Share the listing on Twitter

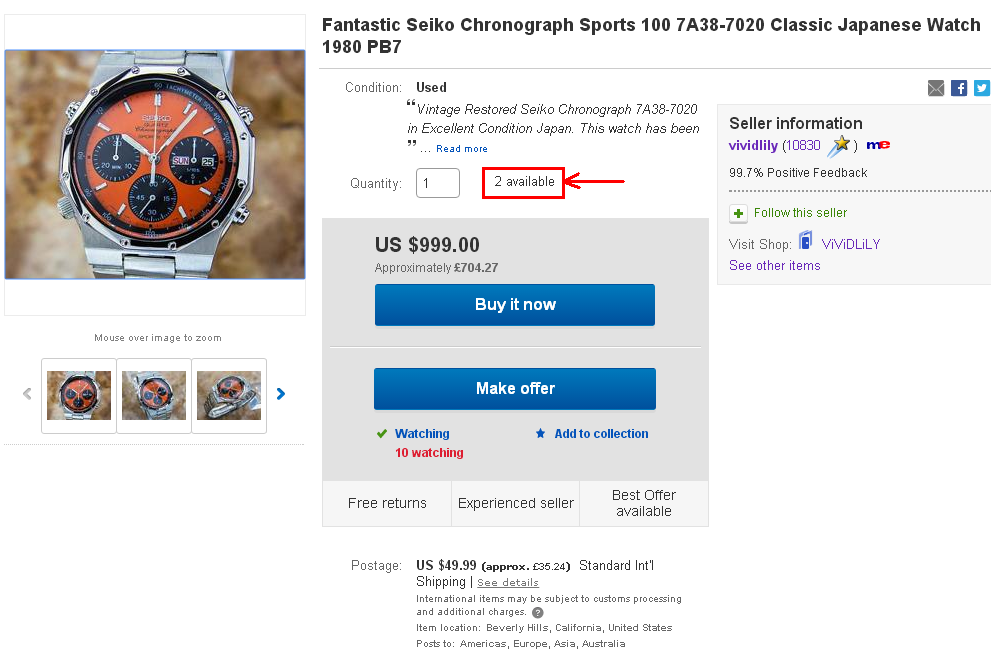(x=981, y=88)
